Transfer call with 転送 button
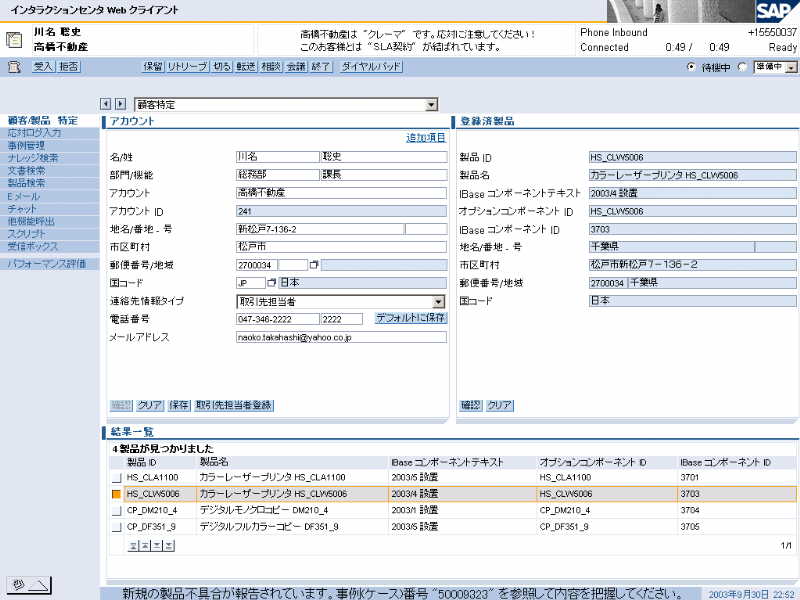The width and height of the screenshot is (800, 600). pos(246,66)
